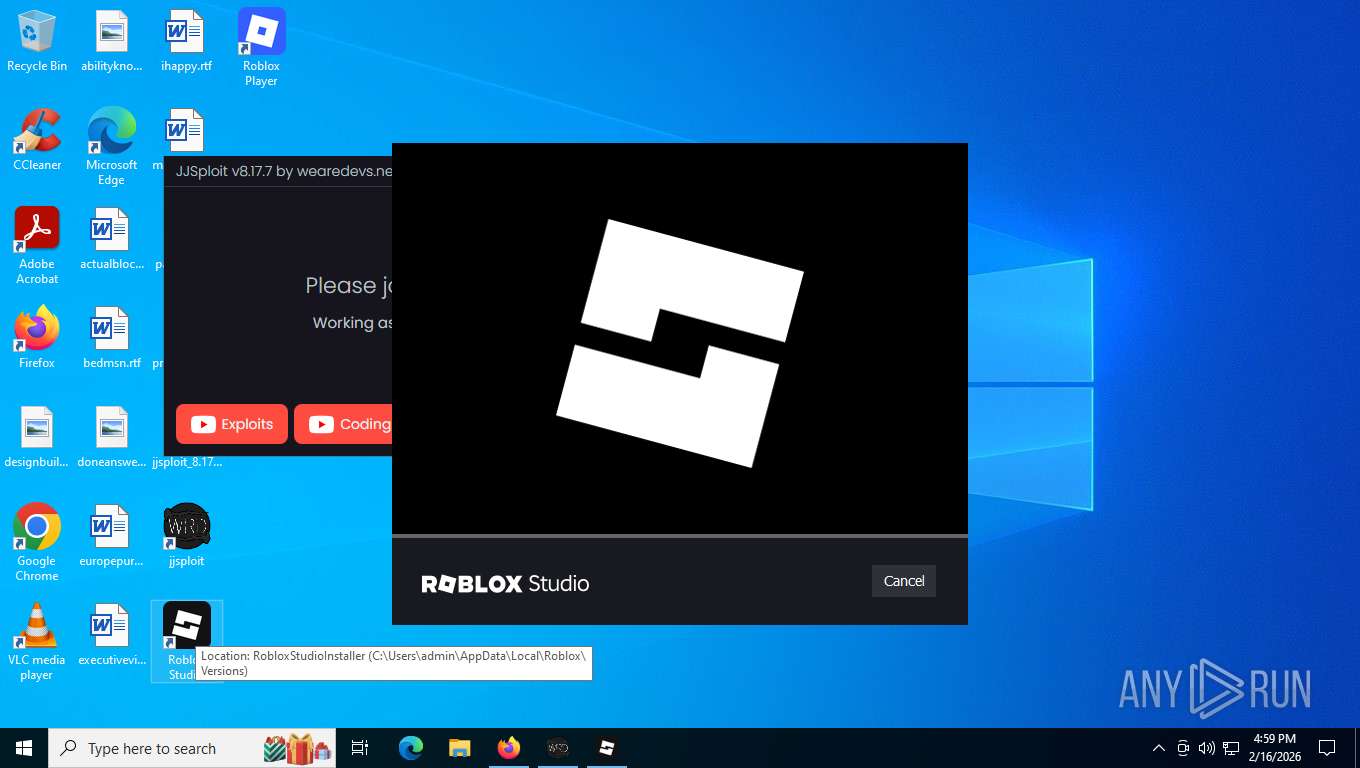Open Microsoft Edge from the taskbar
The width and height of the screenshot is (1360, 768).
click(411, 748)
